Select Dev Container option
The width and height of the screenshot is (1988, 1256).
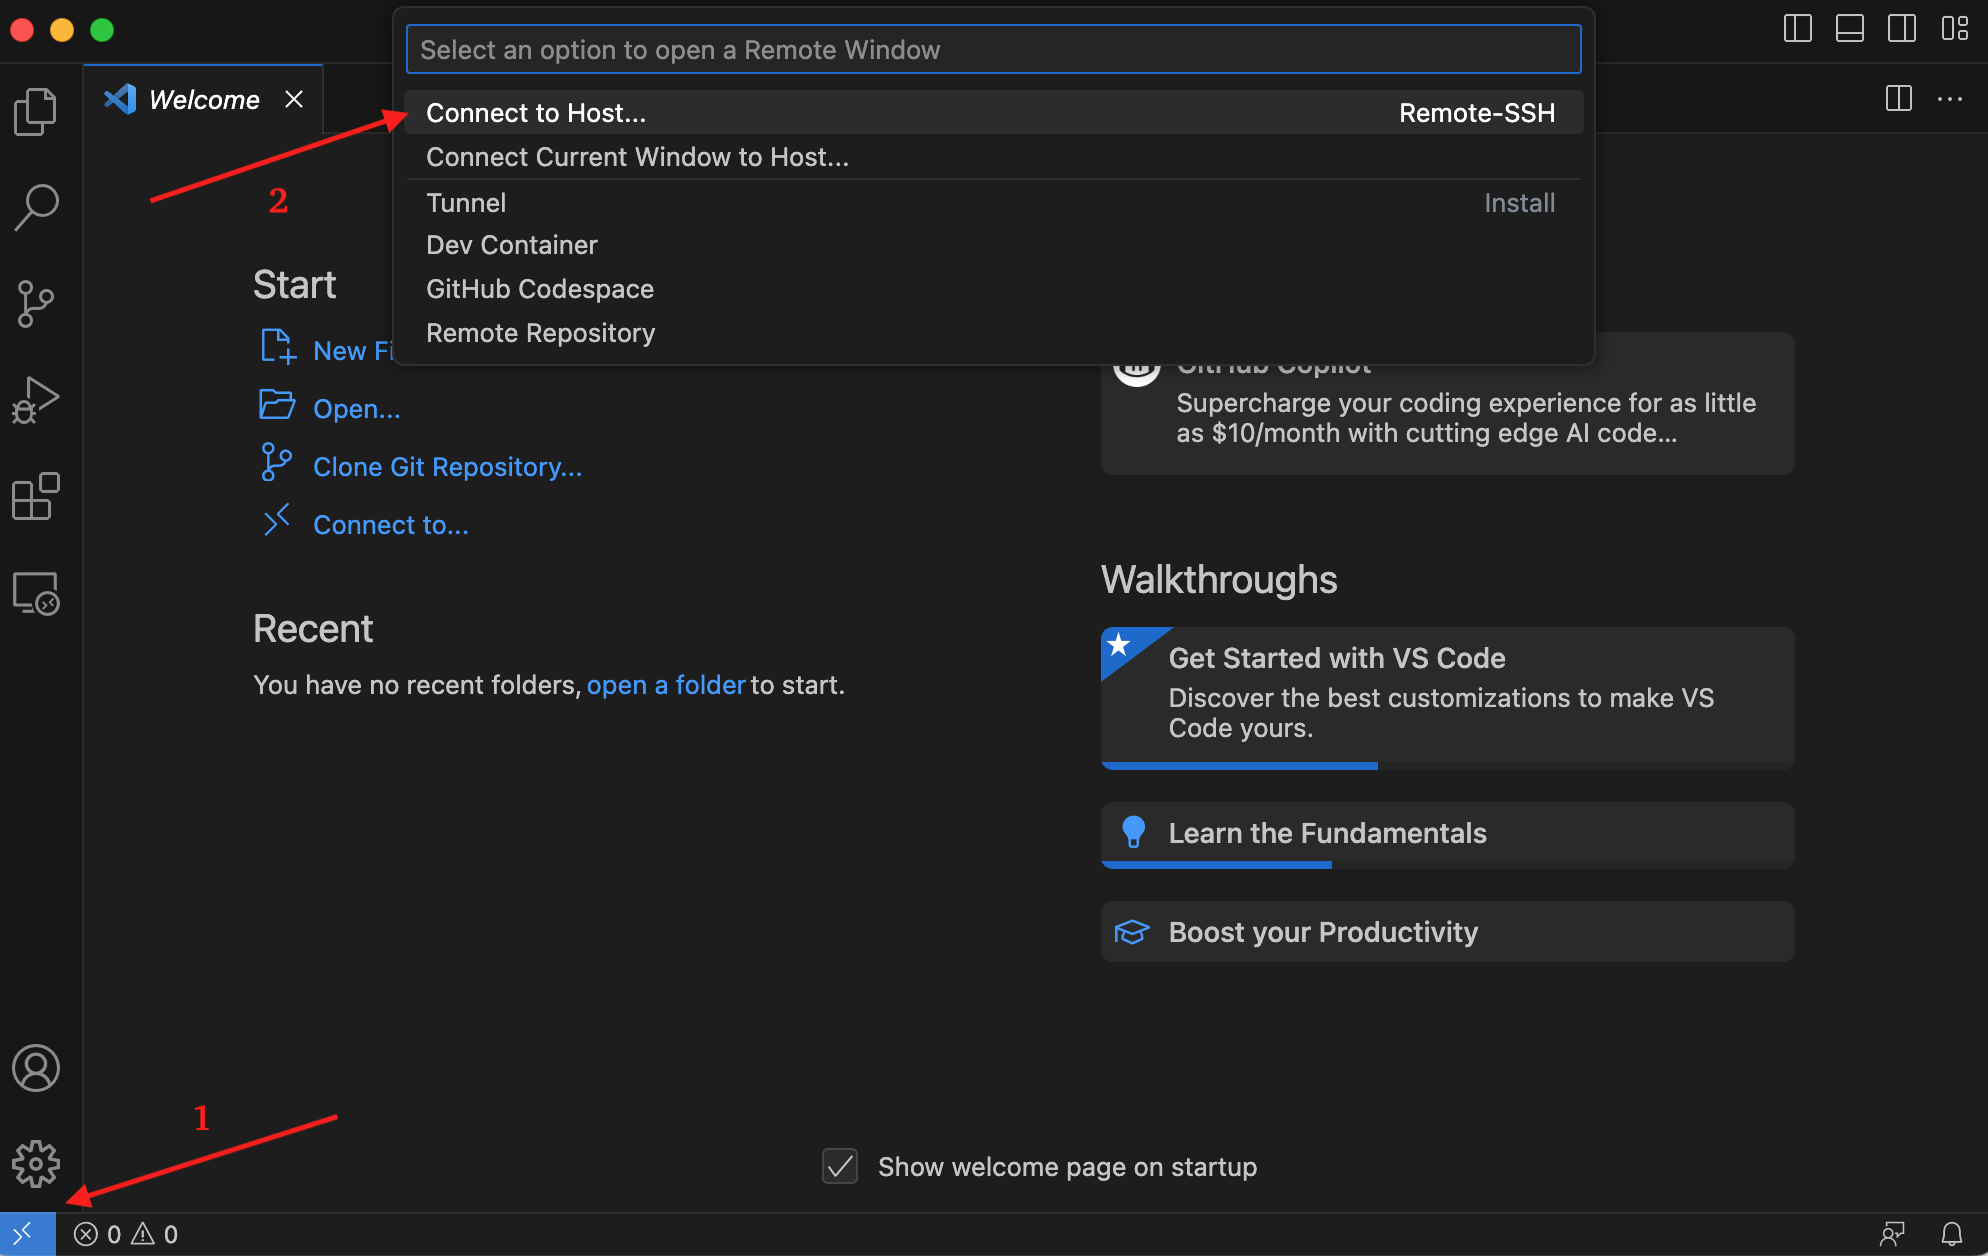click(x=511, y=245)
